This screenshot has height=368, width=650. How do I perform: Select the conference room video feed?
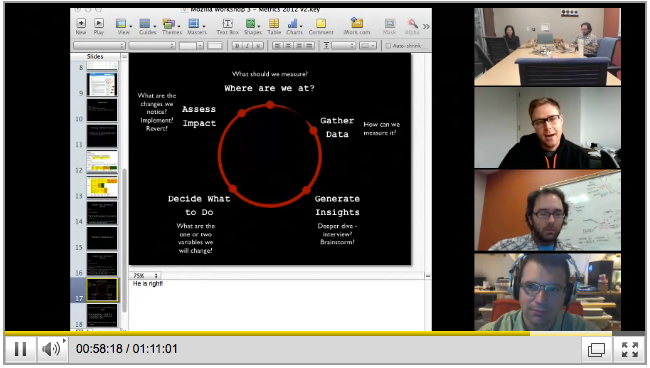547,47
